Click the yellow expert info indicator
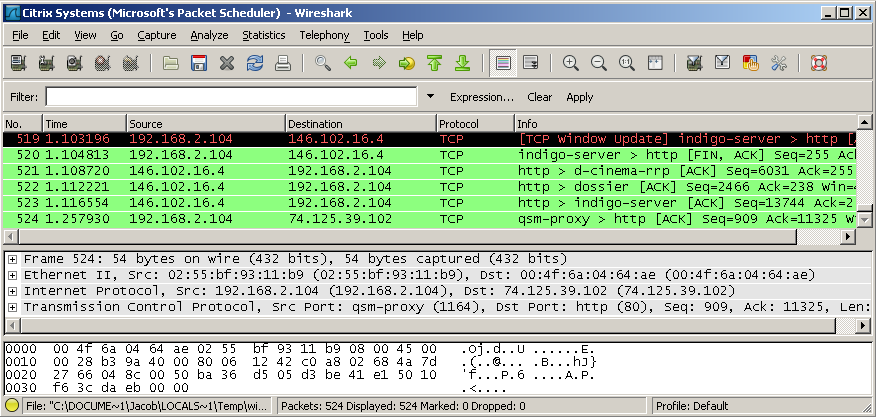The width and height of the screenshot is (876, 417). point(12,406)
